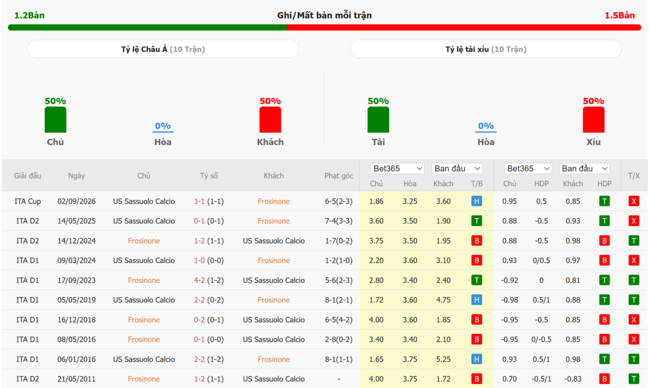Open US Sassuolo Calcio link in 14/05/2025 row
Screen dimensions: 650x388
click(x=144, y=221)
